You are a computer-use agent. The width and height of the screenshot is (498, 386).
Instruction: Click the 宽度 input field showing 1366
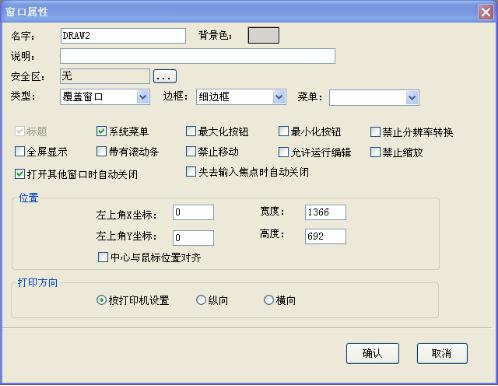[325, 212]
